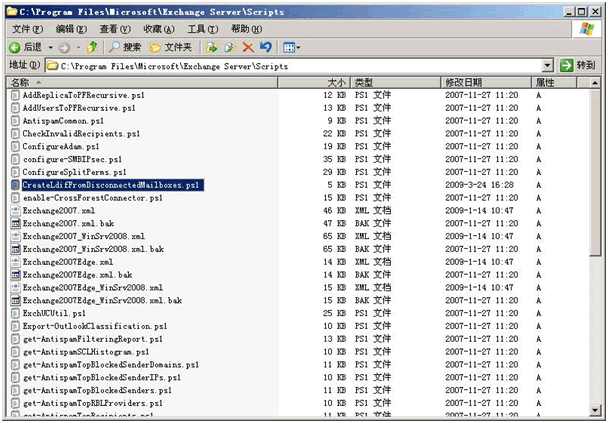
Task: Click the ExchUCUtil.ps1 file icon
Action: click(15, 313)
